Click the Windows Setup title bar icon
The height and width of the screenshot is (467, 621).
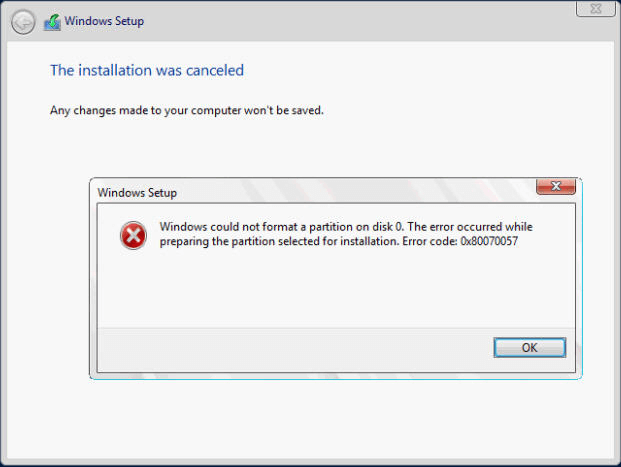point(52,21)
